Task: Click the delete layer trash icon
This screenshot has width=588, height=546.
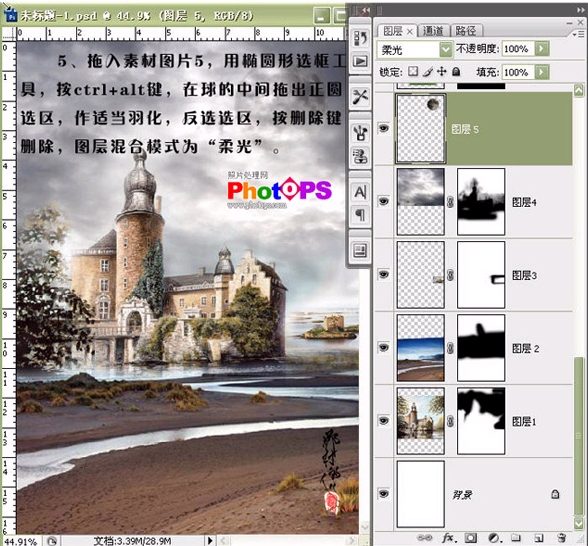Action: pos(561,538)
